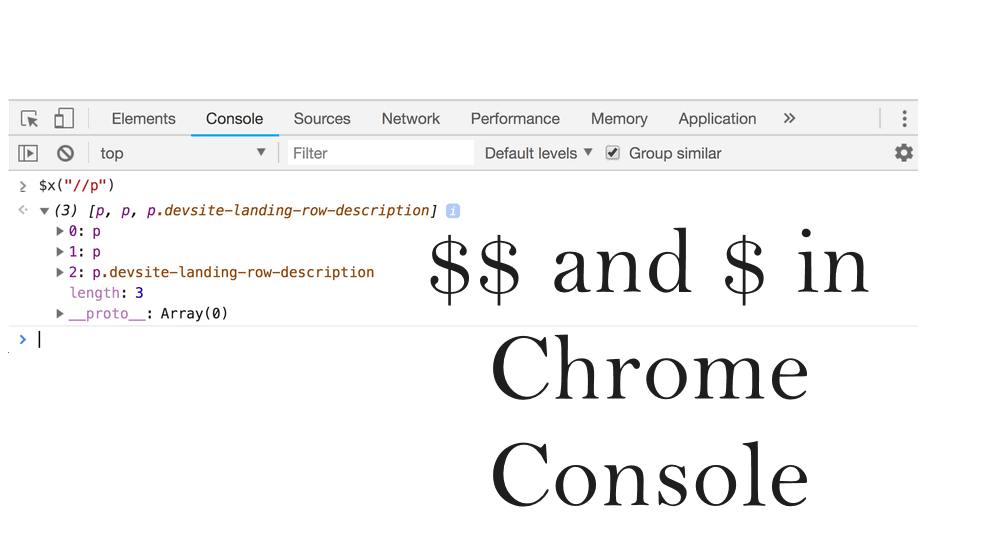Open the Memory tab
This screenshot has height=559, width=981.
coord(619,118)
